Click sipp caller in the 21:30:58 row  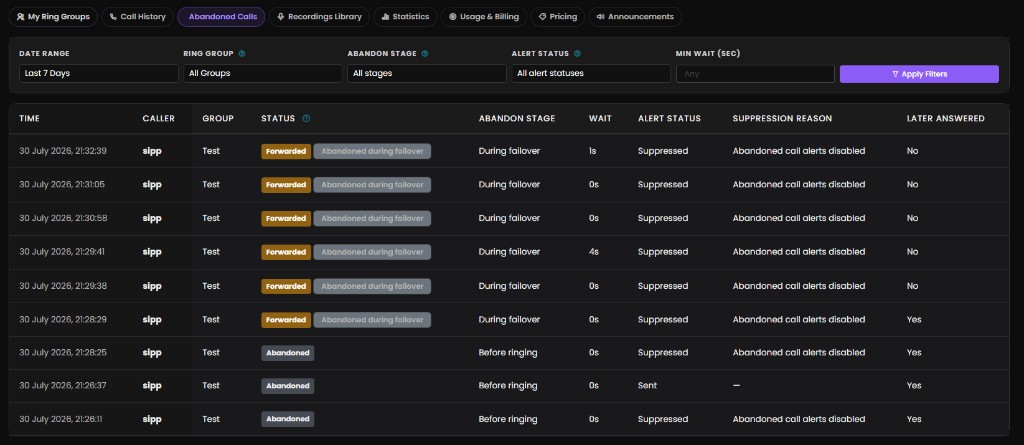click(x=152, y=218)
